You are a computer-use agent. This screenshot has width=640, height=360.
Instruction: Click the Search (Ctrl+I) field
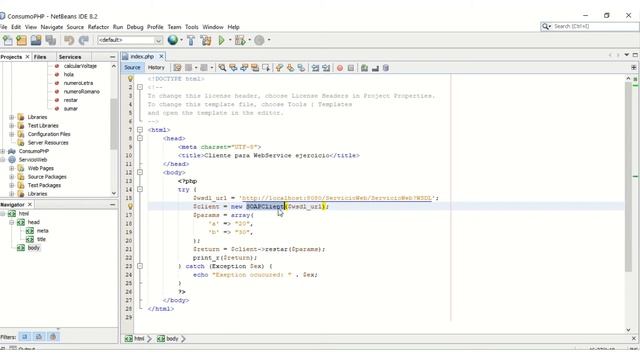pyautogui.click(x=590, y=26)
